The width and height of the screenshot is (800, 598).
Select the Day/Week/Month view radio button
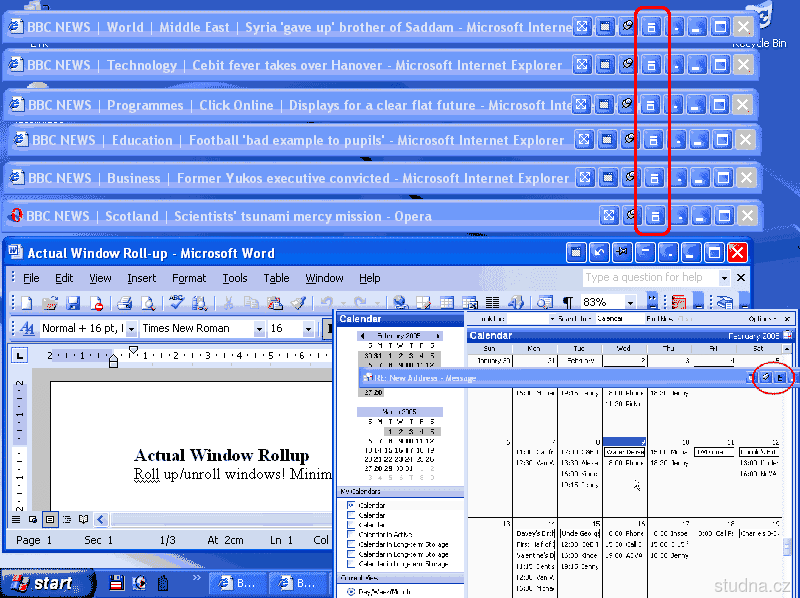(351, 592)
